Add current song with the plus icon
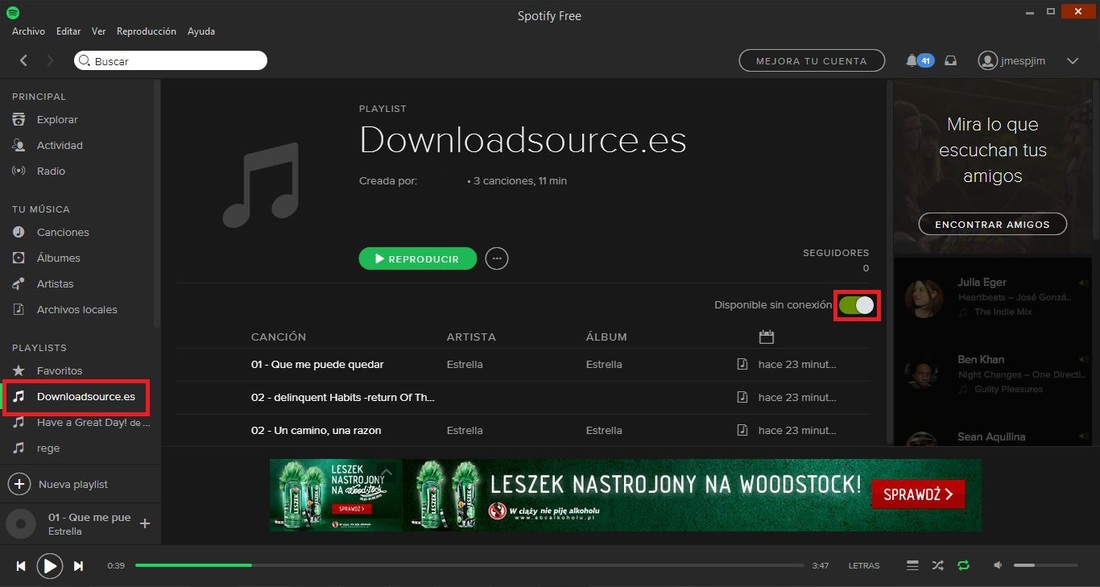Image resolution: width=1100 pixels, height=587 pixels. coord(145,523)
